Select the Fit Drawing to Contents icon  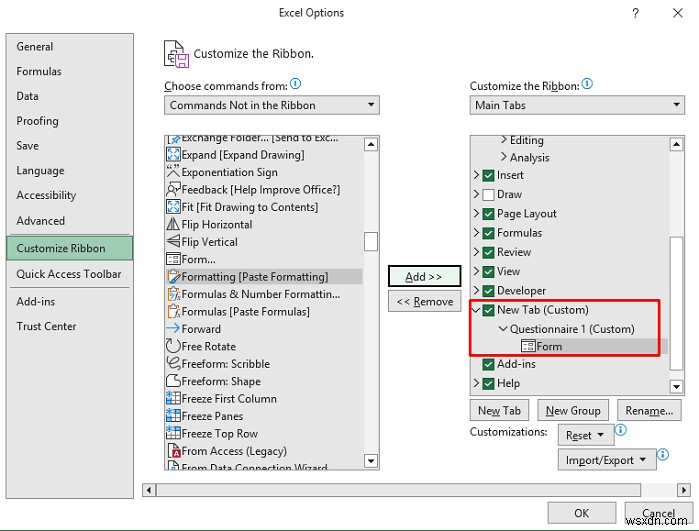[x=173, y=207]
